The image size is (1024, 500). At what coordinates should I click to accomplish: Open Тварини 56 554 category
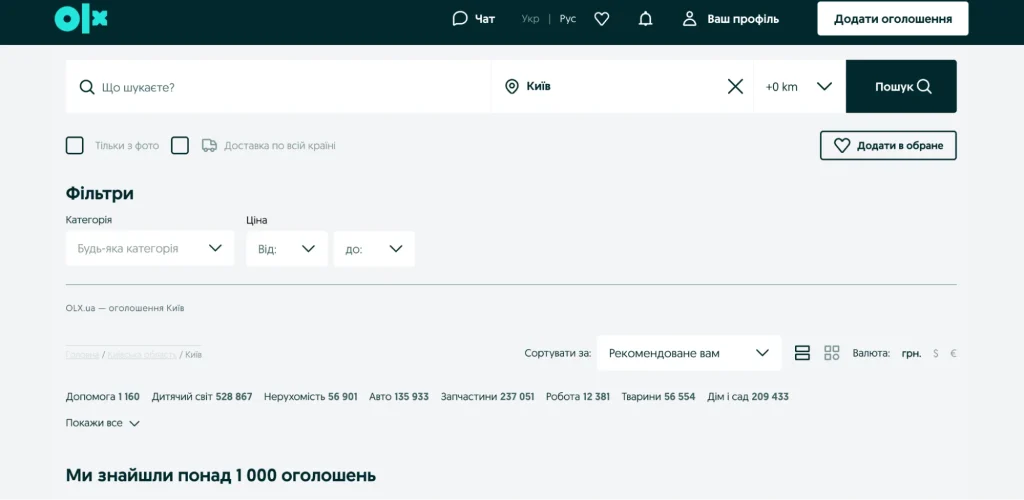(658, 396)
